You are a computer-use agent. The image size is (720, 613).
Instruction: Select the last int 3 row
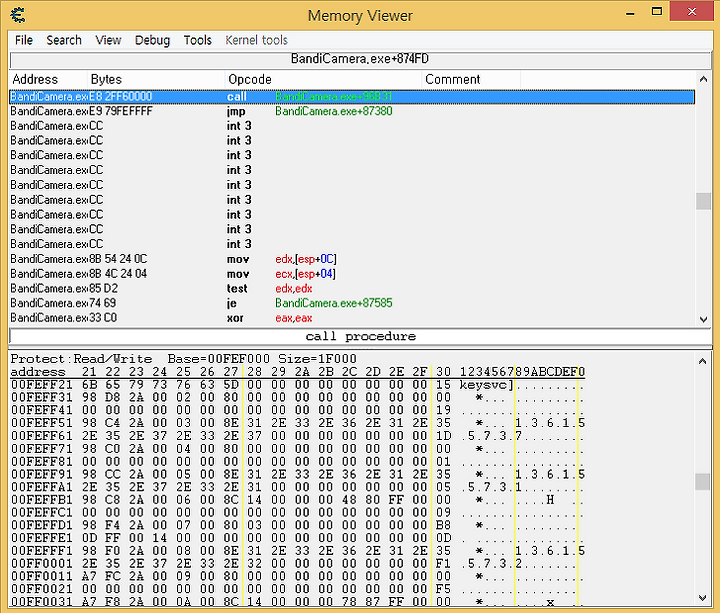click(x=352, y=244)
